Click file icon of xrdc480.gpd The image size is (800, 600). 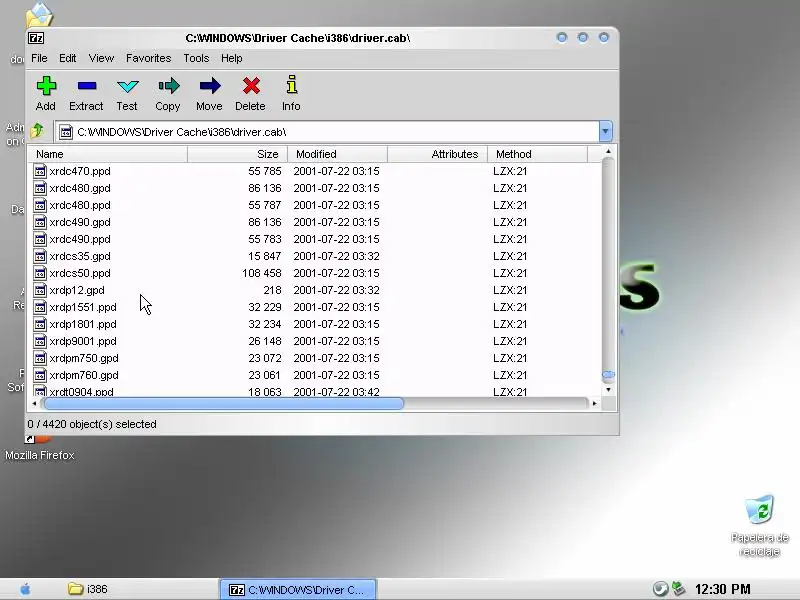(40, 188)
